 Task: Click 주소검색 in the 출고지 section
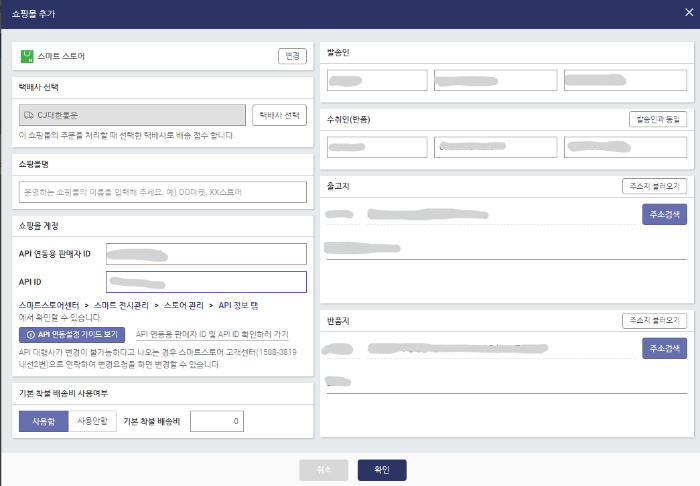click(664, 214)
